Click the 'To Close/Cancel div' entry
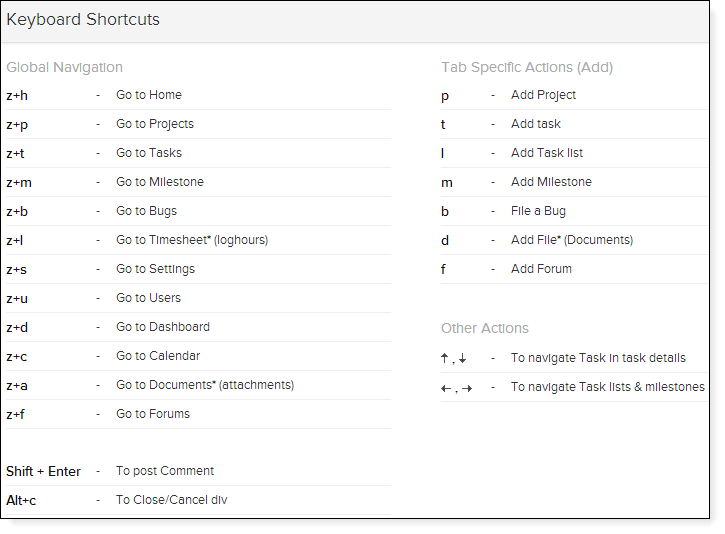The height and width of the screenshot is (534, 725). [171, 500]
